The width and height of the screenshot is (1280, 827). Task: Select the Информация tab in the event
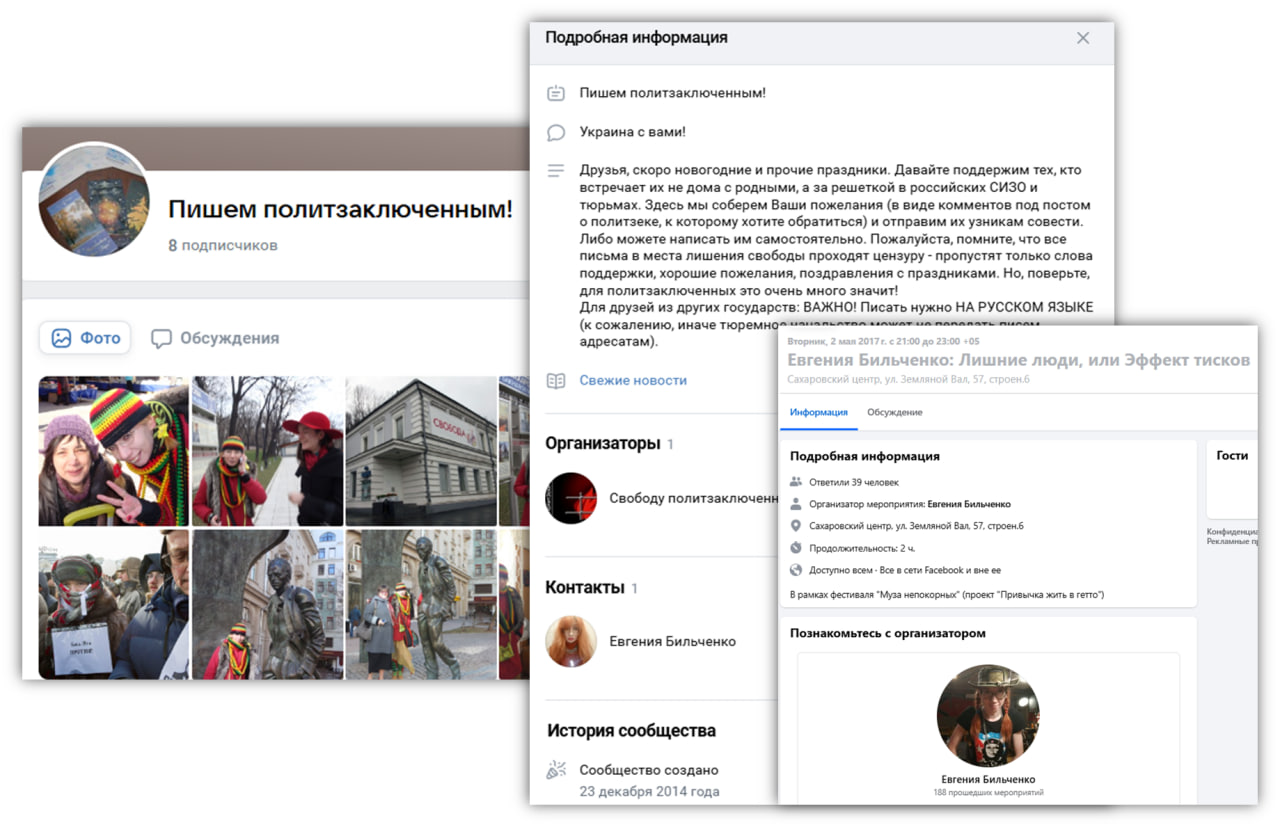pyautogui.click(x=818, y=412)
